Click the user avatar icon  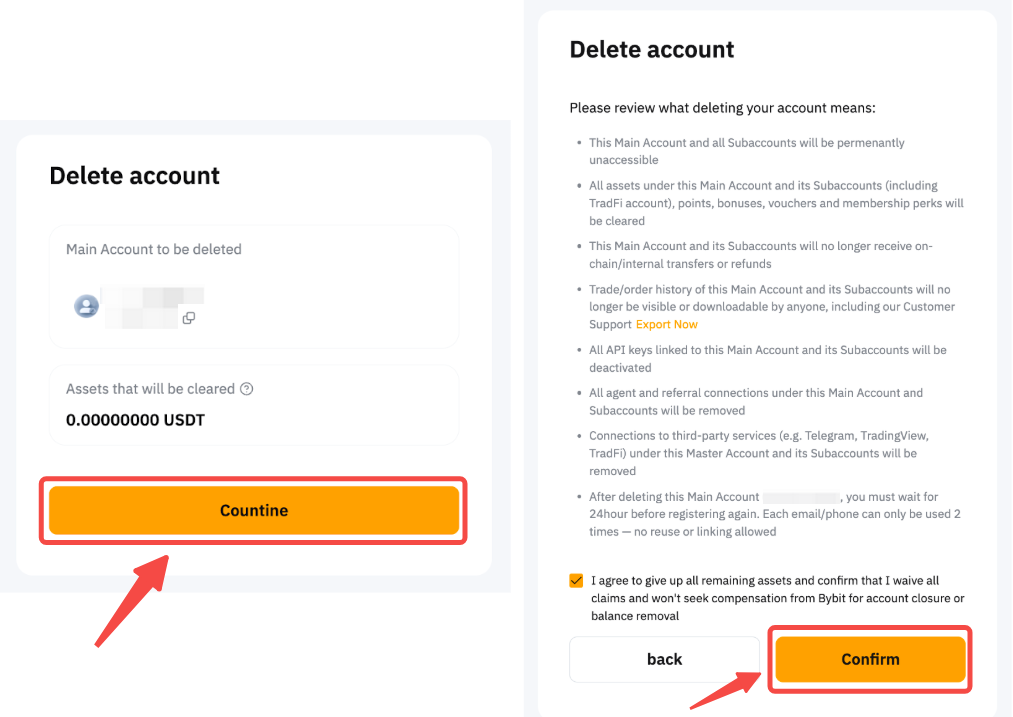coord(87,306)
